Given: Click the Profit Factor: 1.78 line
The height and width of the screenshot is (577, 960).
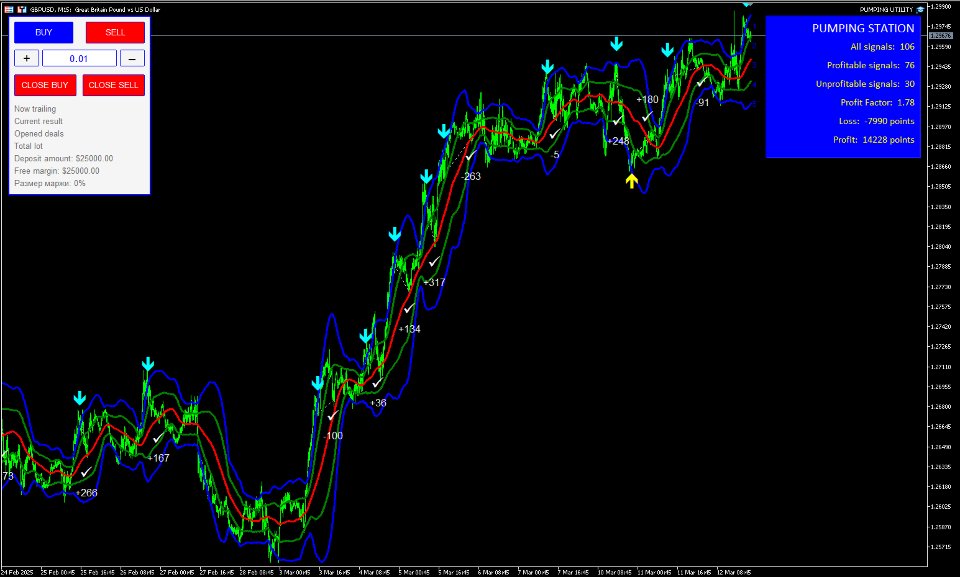Looking at the screenshot, I should coord(877,102).
